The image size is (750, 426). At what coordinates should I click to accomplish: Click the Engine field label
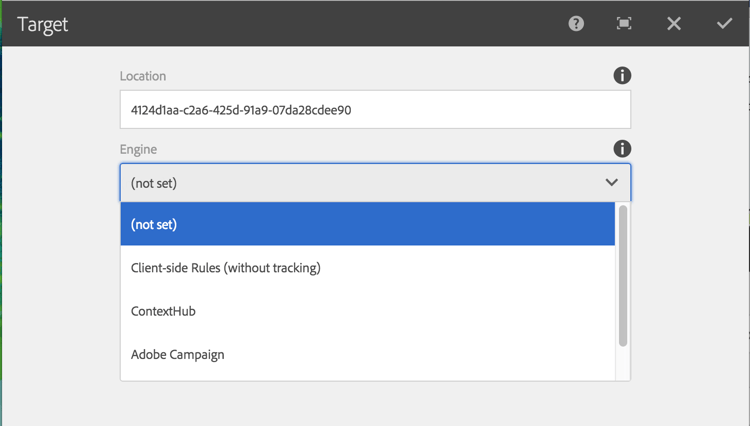pyautogui.click(x=139, y=149)
